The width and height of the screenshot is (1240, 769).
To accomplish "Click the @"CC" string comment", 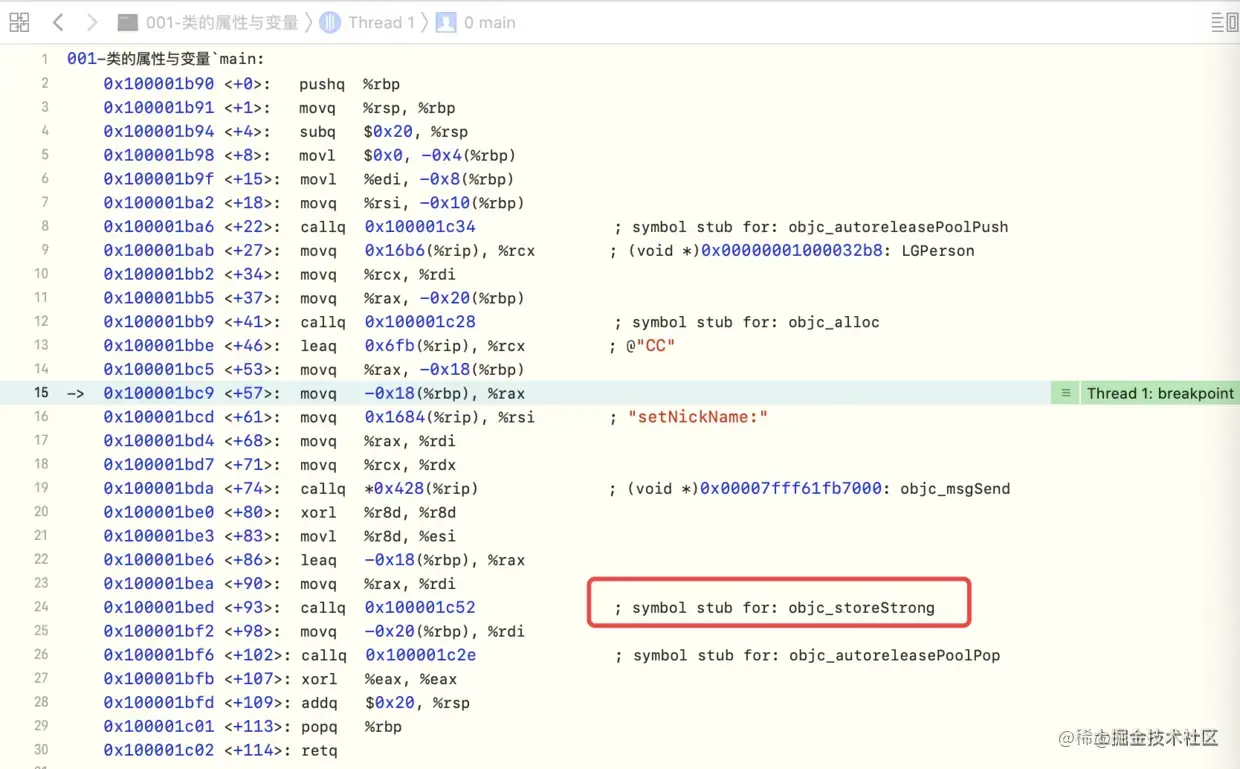I will click(x=642, y=346).
